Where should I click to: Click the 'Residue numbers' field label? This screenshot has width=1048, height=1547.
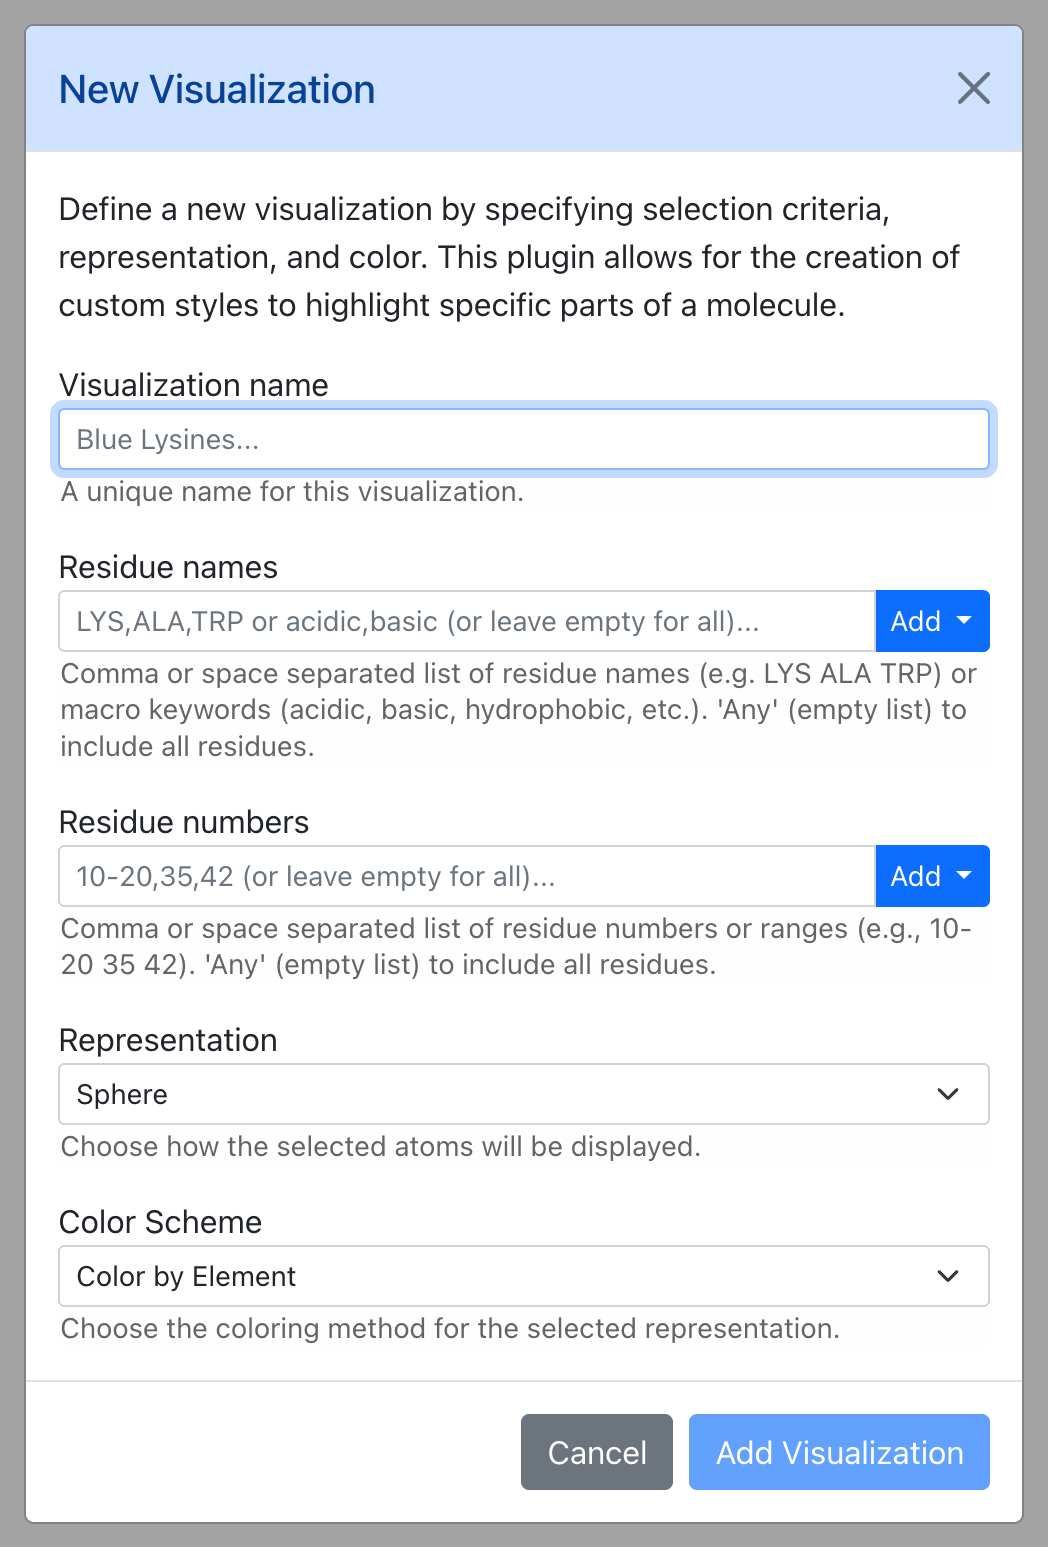(x=184, y=822)
